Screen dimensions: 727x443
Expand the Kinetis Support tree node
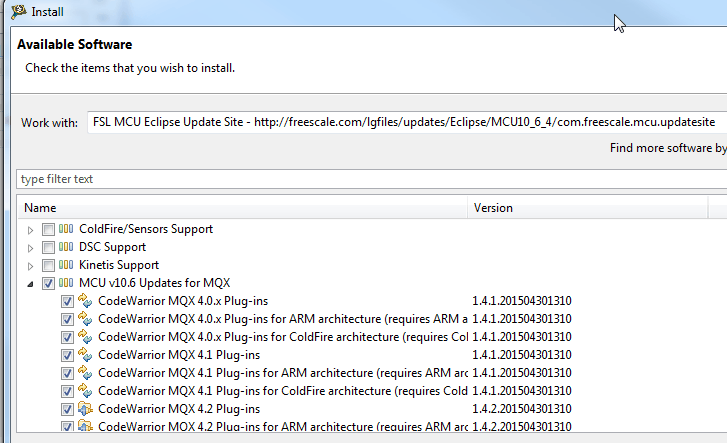coord(31,265)
